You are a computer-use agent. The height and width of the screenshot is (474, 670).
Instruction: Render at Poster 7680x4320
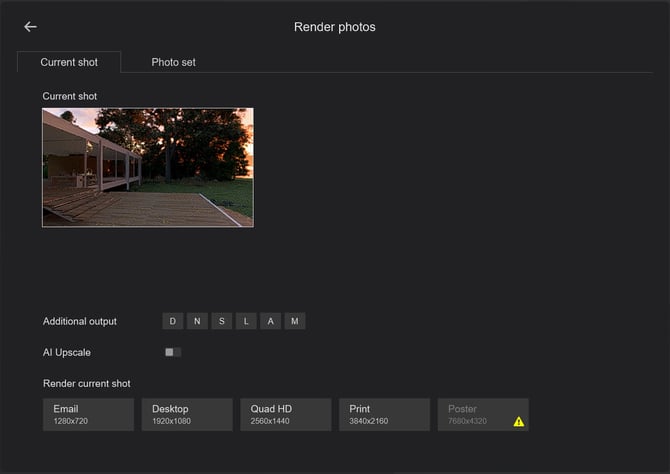[x=483, y=415]
